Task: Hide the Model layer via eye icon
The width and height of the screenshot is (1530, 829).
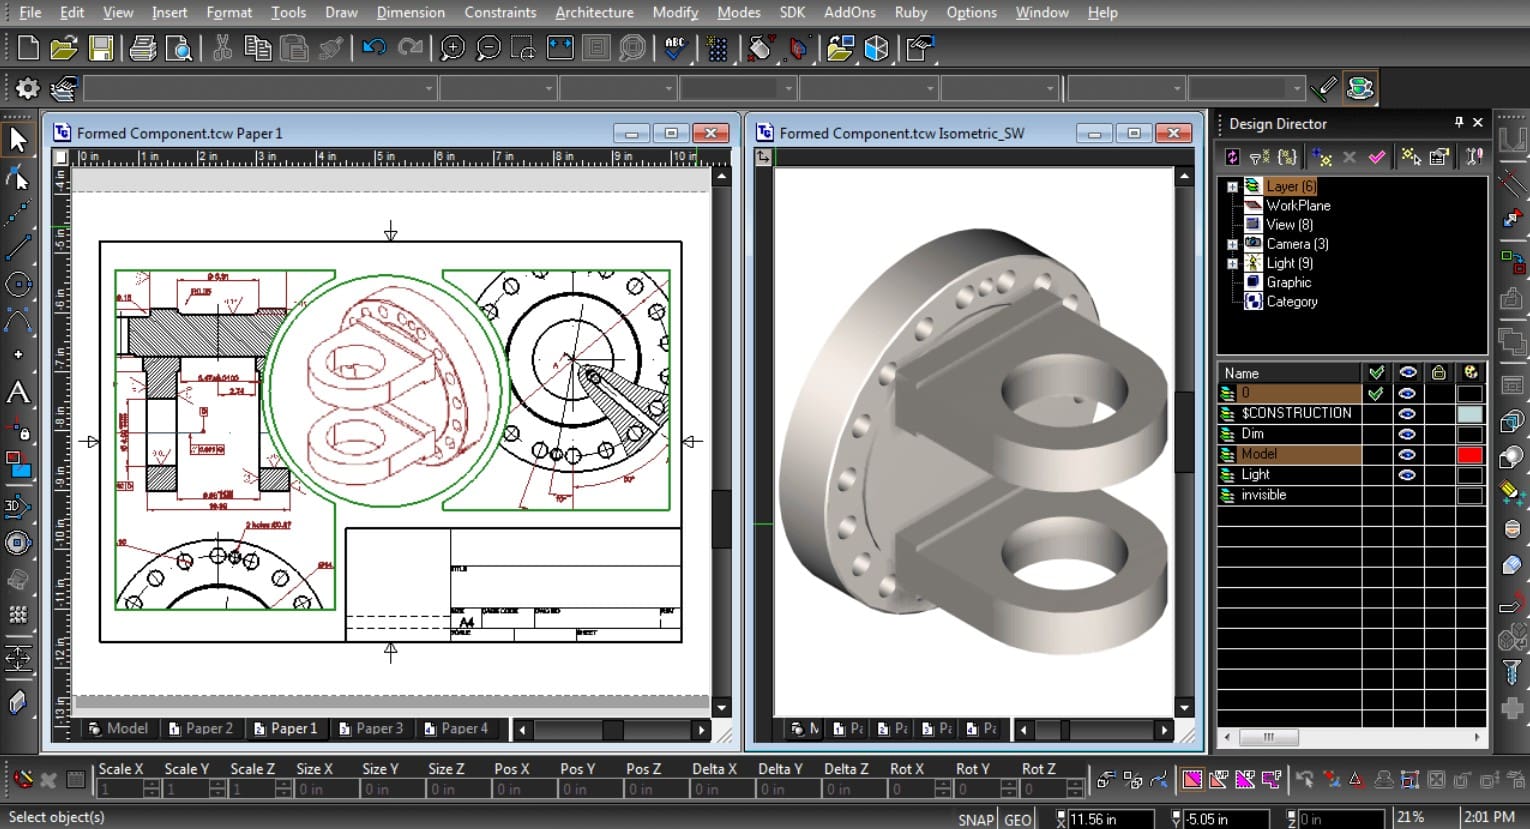Action: (1407, 454)
